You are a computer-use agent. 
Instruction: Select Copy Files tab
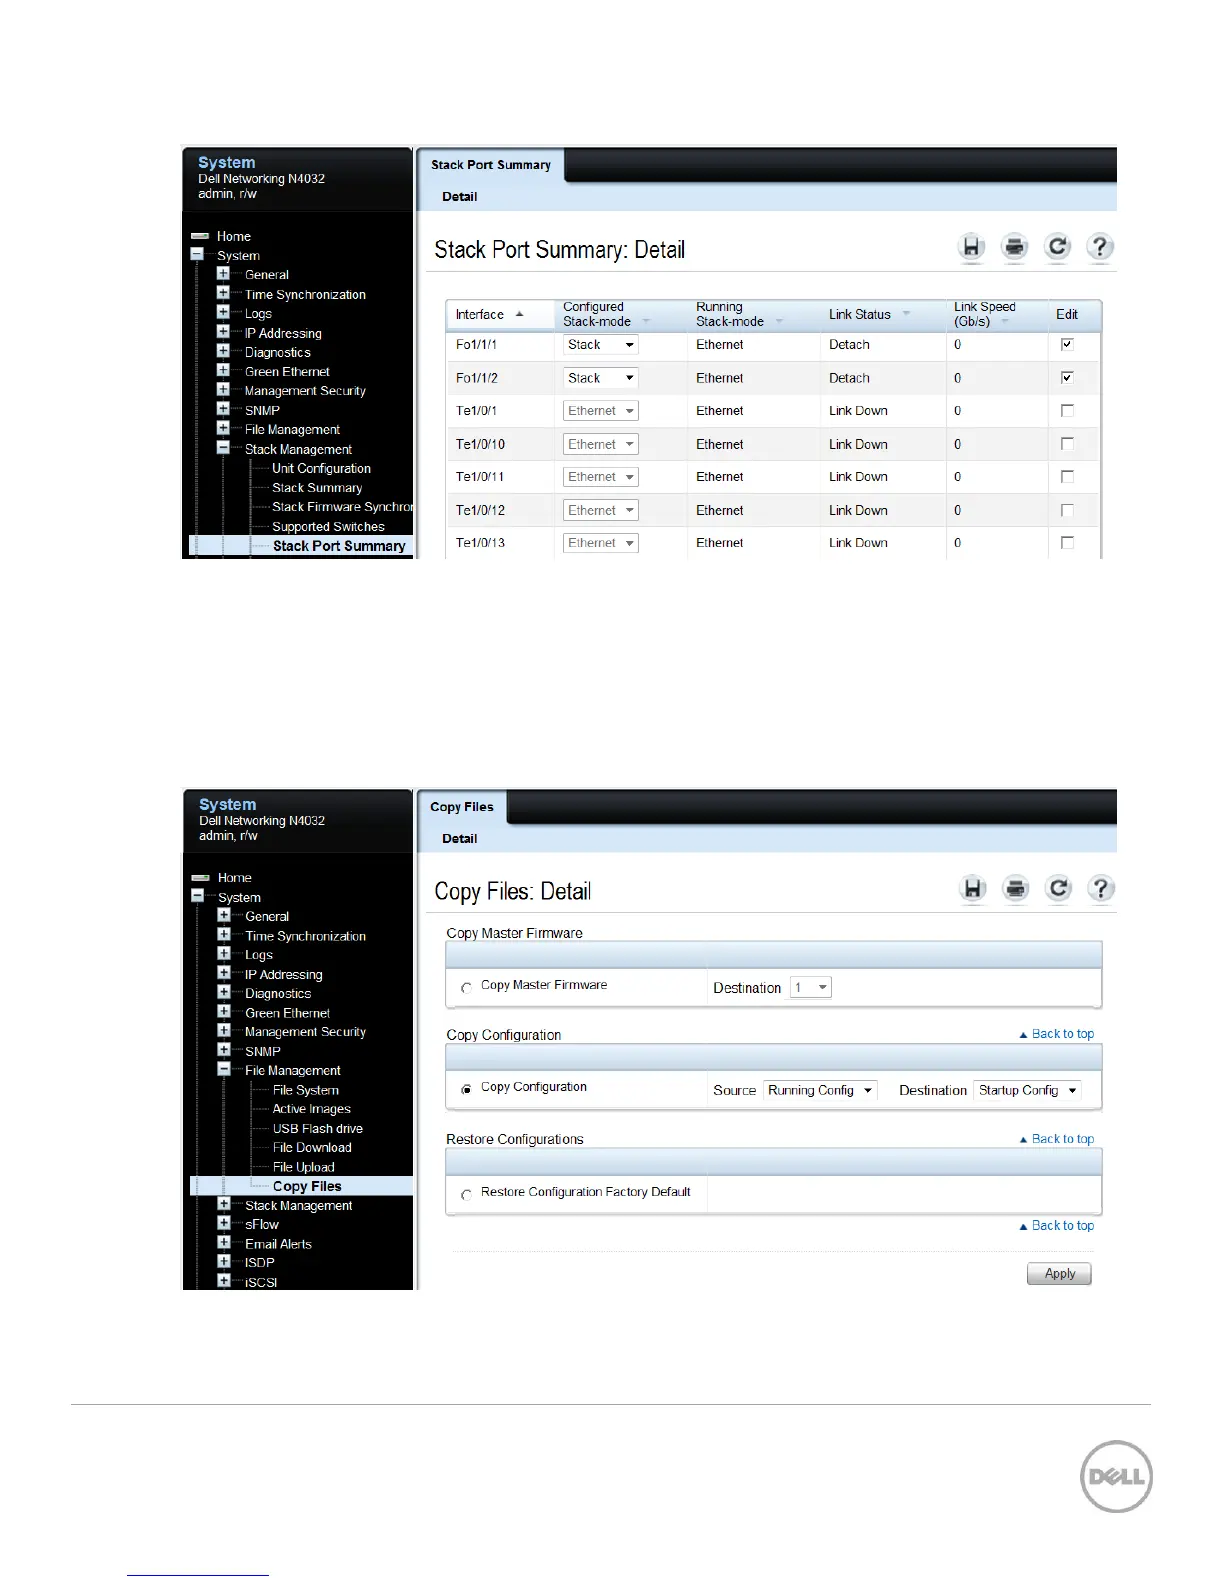[462, 807]
